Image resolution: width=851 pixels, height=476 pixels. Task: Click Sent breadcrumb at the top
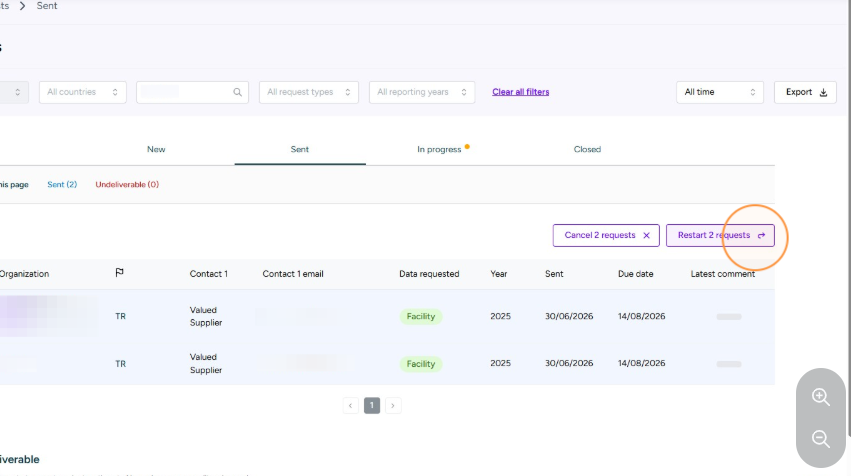[x=47, y=6]
